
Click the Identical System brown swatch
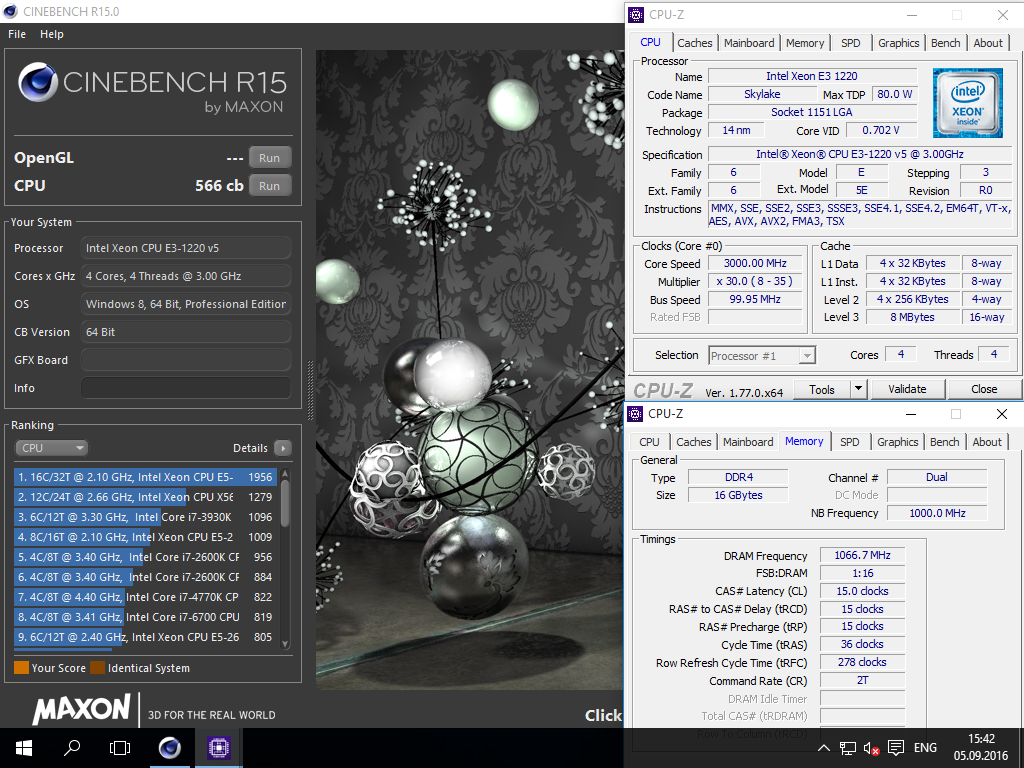[97, 667]
